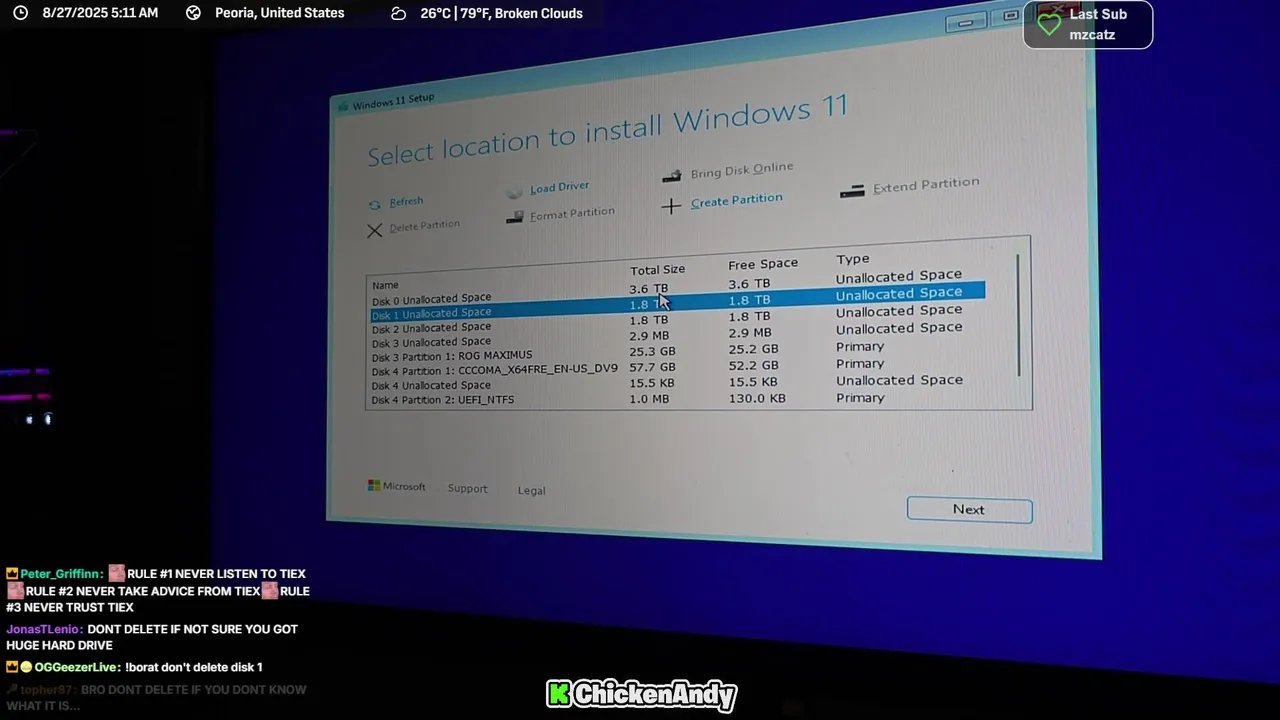Click the ChickenAndy channel name
The height and width of the screenshot is (720, 1280).
[655, 695]
